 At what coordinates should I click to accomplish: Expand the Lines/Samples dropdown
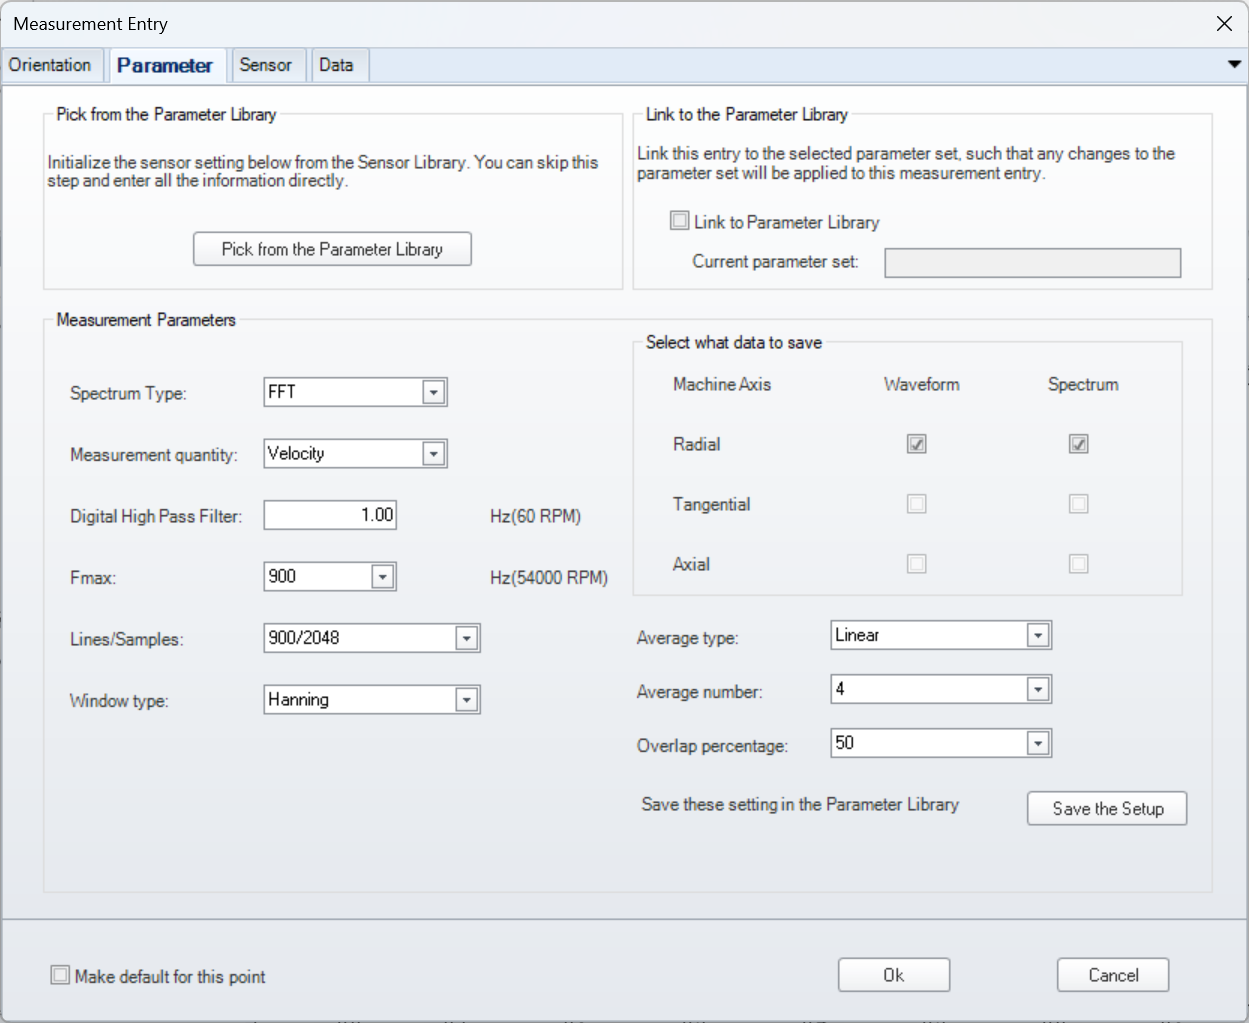pyautogui.click(x=467, y=638)
